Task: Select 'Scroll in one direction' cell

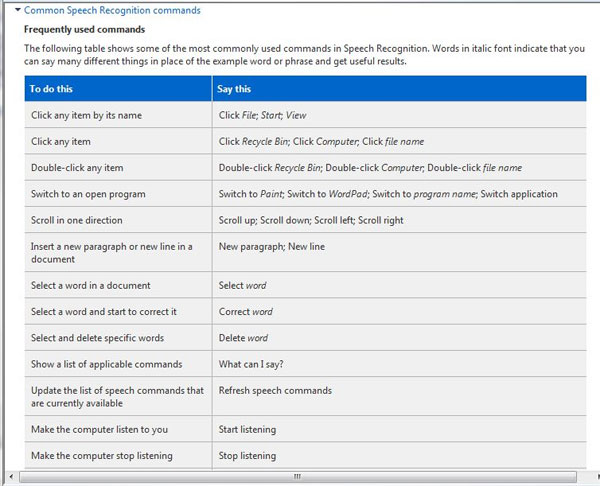Action: (x=118, y=220)
